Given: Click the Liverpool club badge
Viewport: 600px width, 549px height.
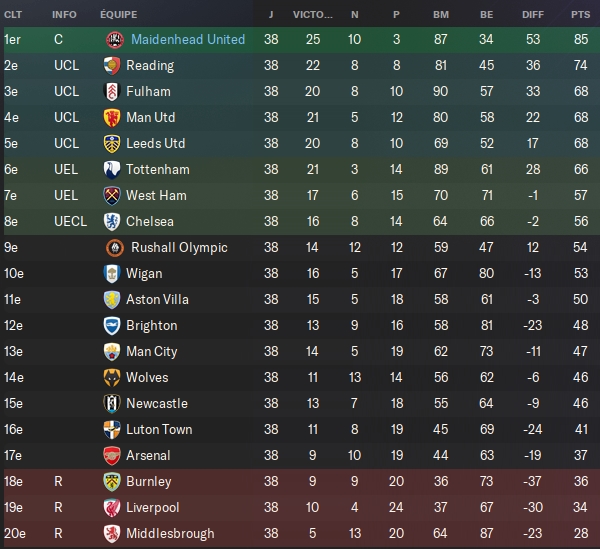Looking at the screenshot, I should pos(113,507).
